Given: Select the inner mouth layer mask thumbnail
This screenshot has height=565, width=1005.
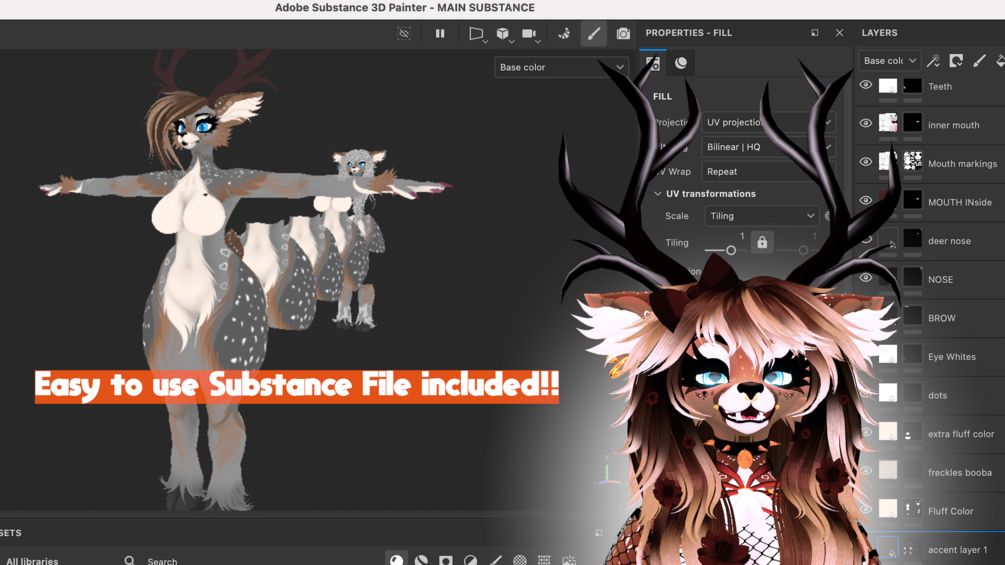Looking at the screenshot, I should pyautogui.click(x=912, y=123).
